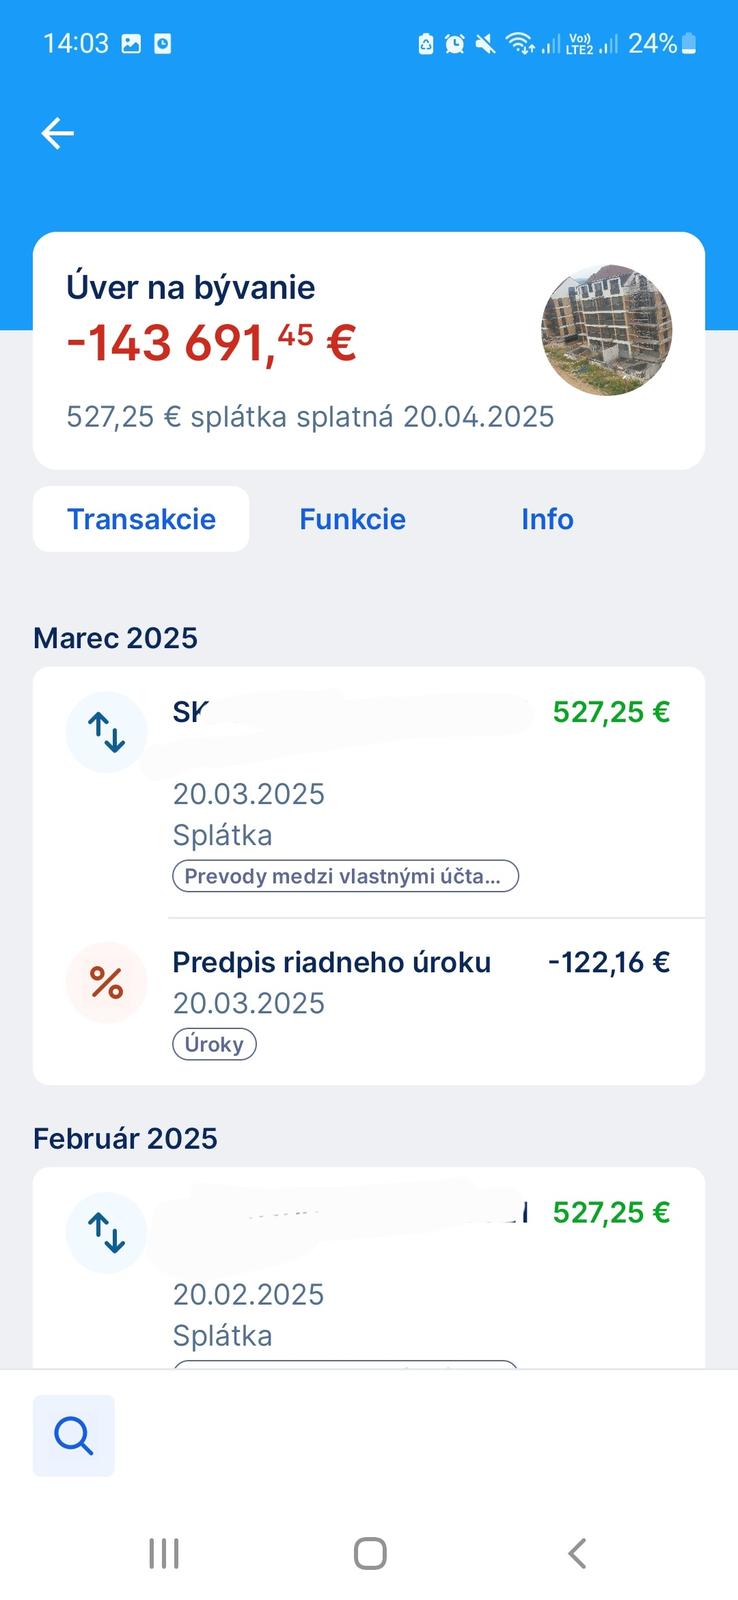Open the Info tab

tap(546, 519)
